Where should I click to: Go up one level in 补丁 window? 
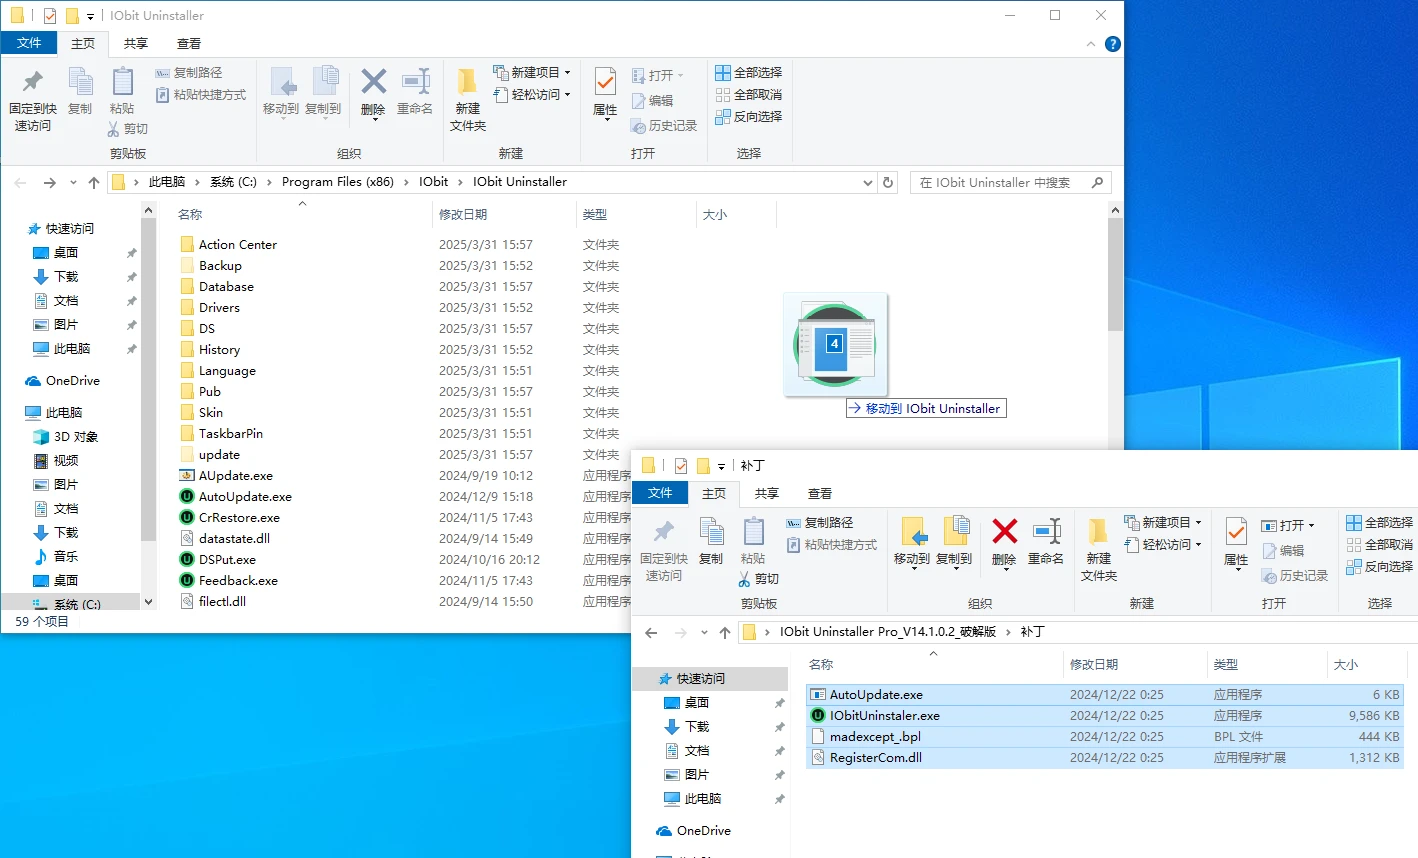point(725,632)
